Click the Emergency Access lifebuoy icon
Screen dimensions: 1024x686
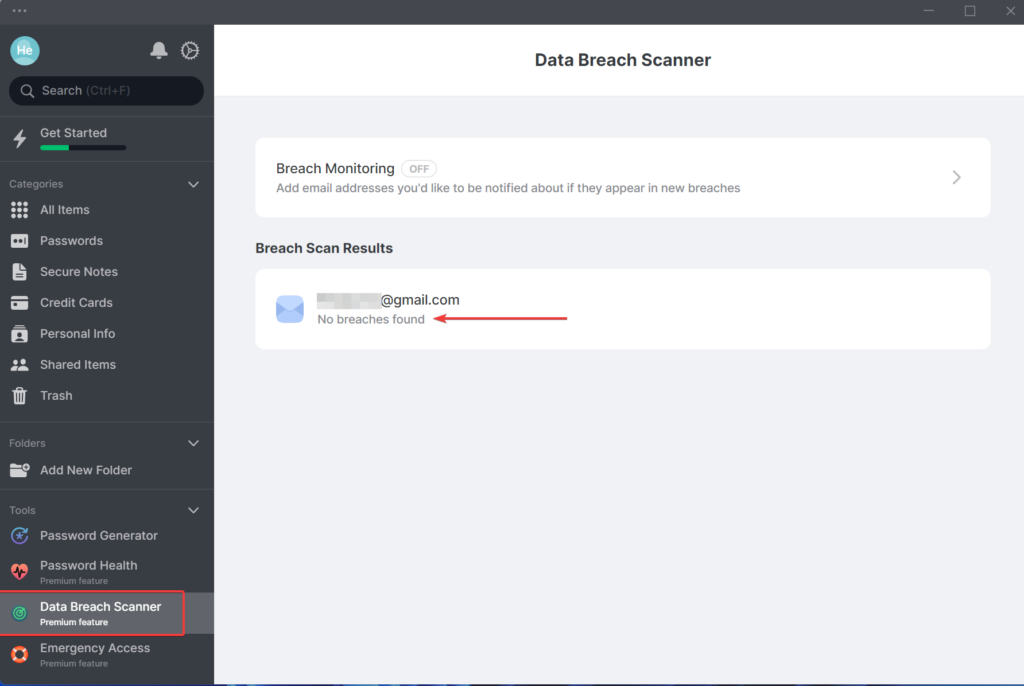point(20,654)
